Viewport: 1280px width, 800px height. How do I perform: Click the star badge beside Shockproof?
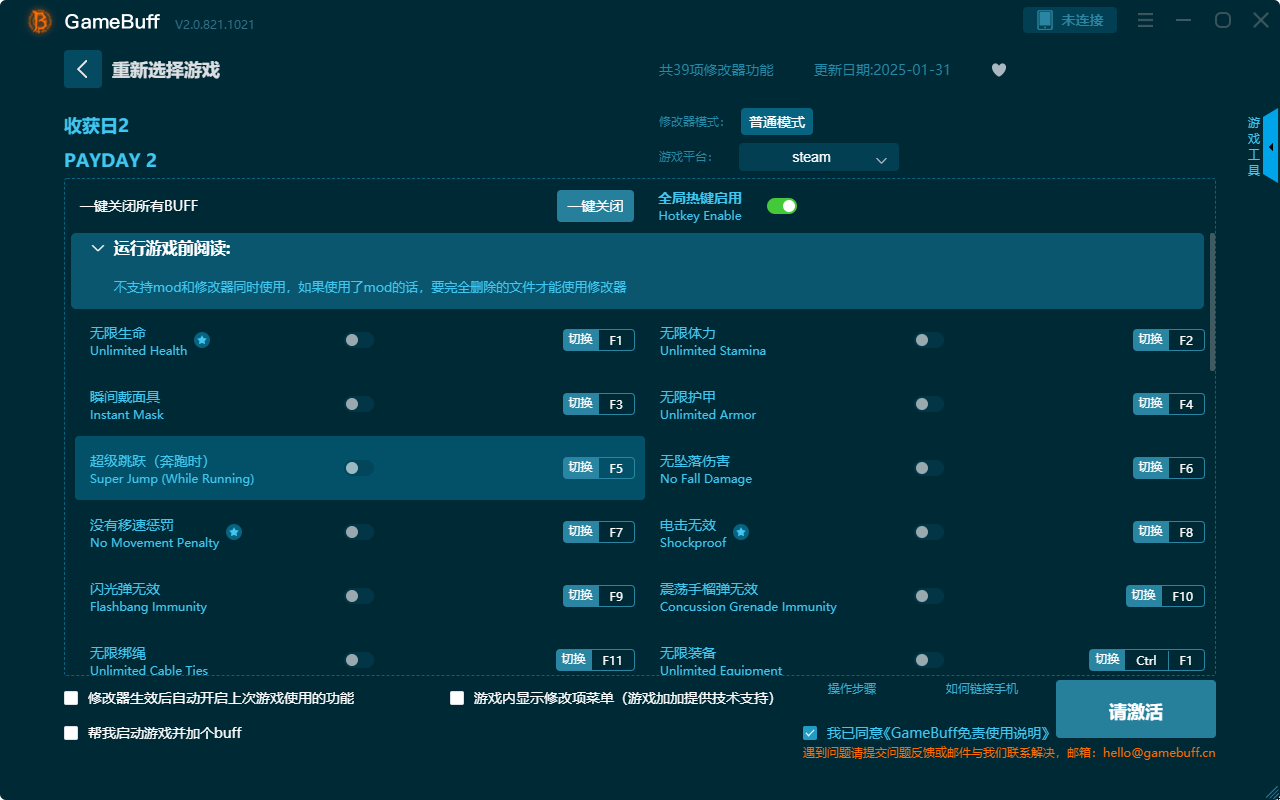741,533
